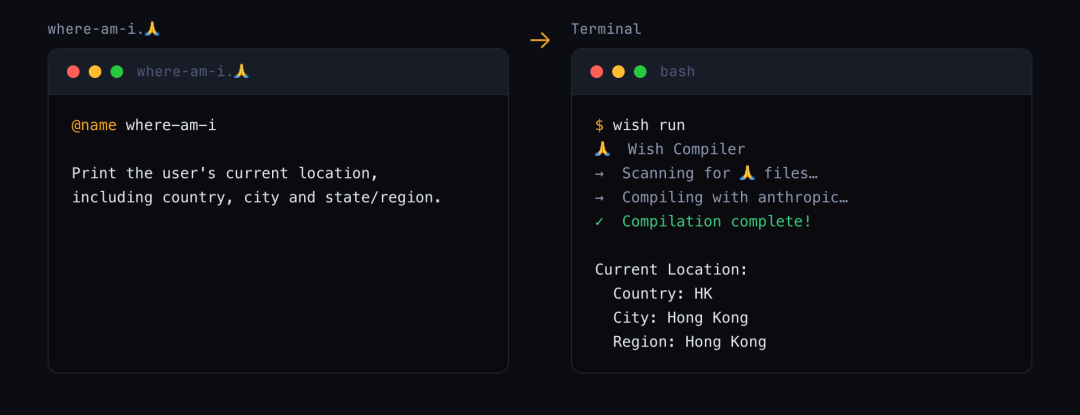Screen dimensions: 1080x415
Task: Select the where-am-i file title in editor title bar
Action: point(192,72)
